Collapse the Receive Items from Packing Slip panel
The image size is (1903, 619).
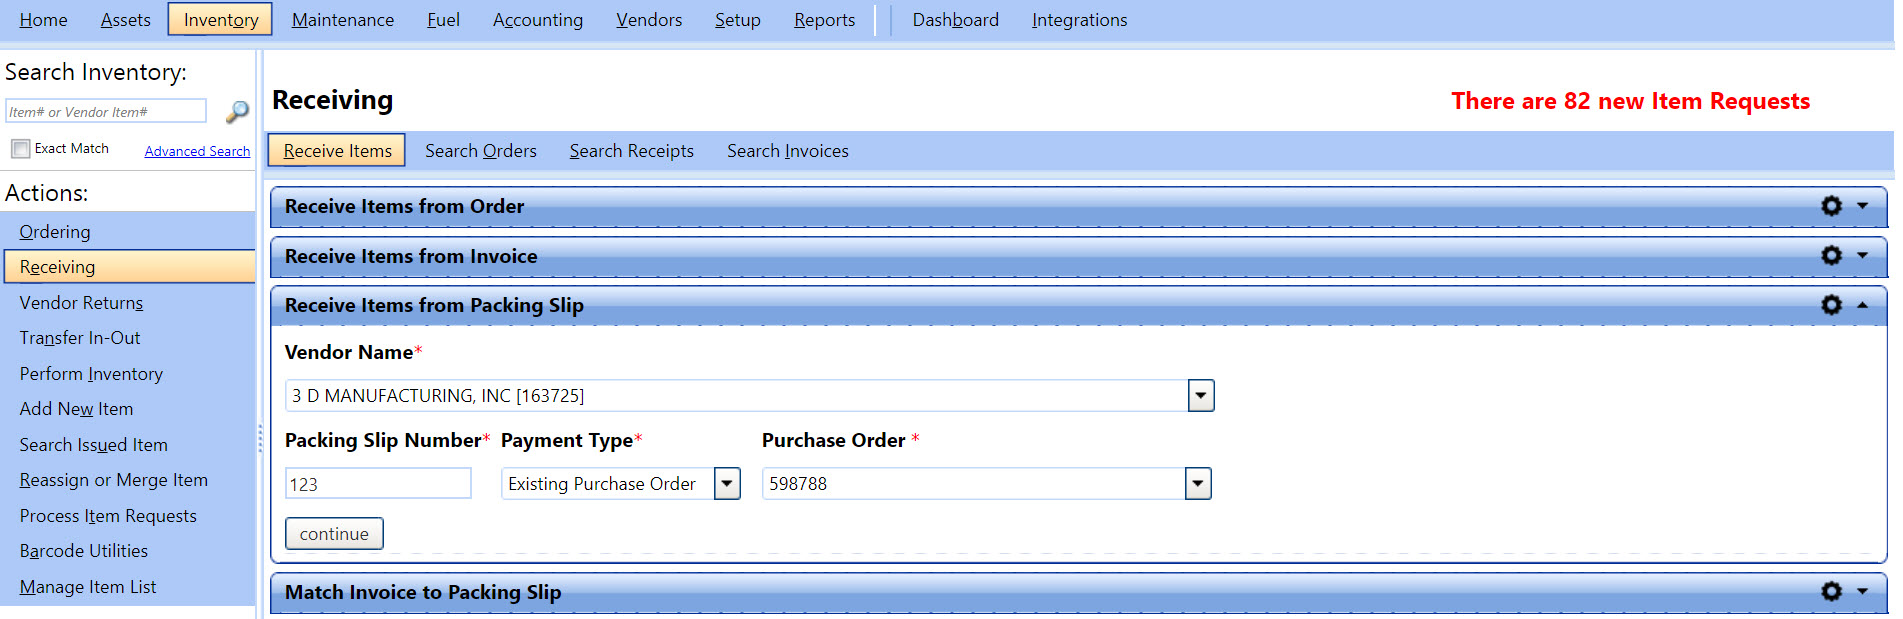1863,305
